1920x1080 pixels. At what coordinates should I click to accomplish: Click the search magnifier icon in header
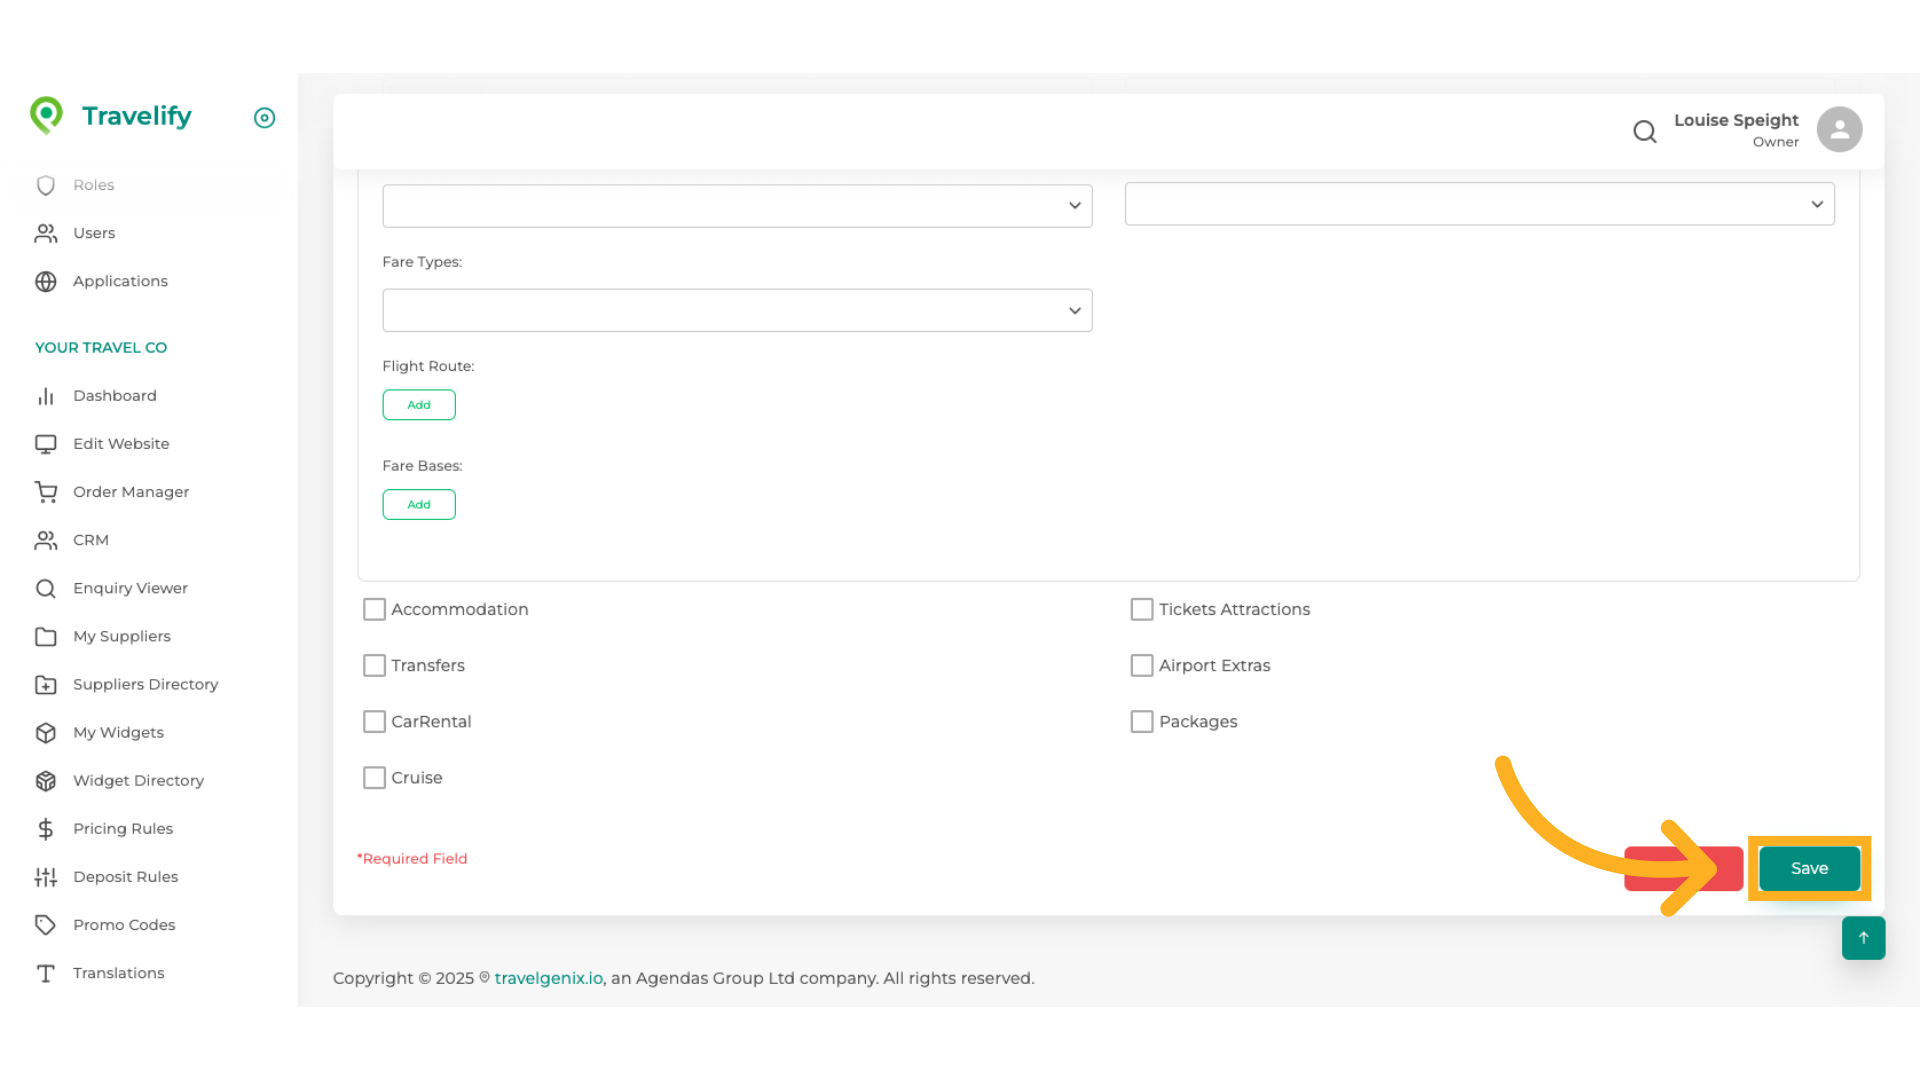pyautogui.click(x=1644, y=131)
